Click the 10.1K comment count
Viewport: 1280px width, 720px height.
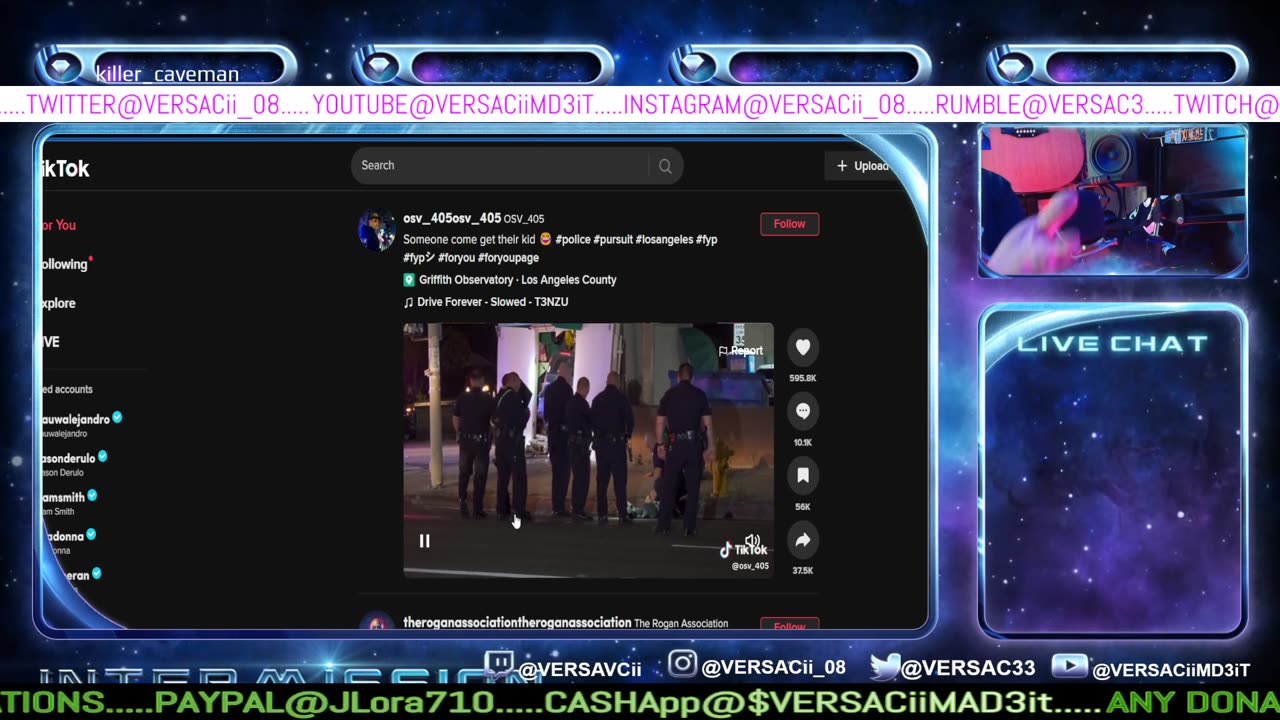(802, 442)
